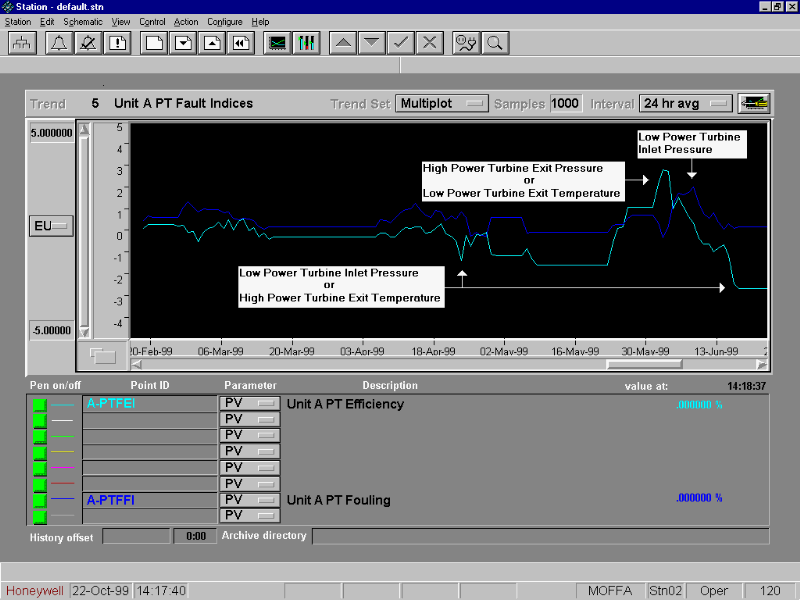Open the Configure menu
Screen dimensions: 800x600
[225, 22]
